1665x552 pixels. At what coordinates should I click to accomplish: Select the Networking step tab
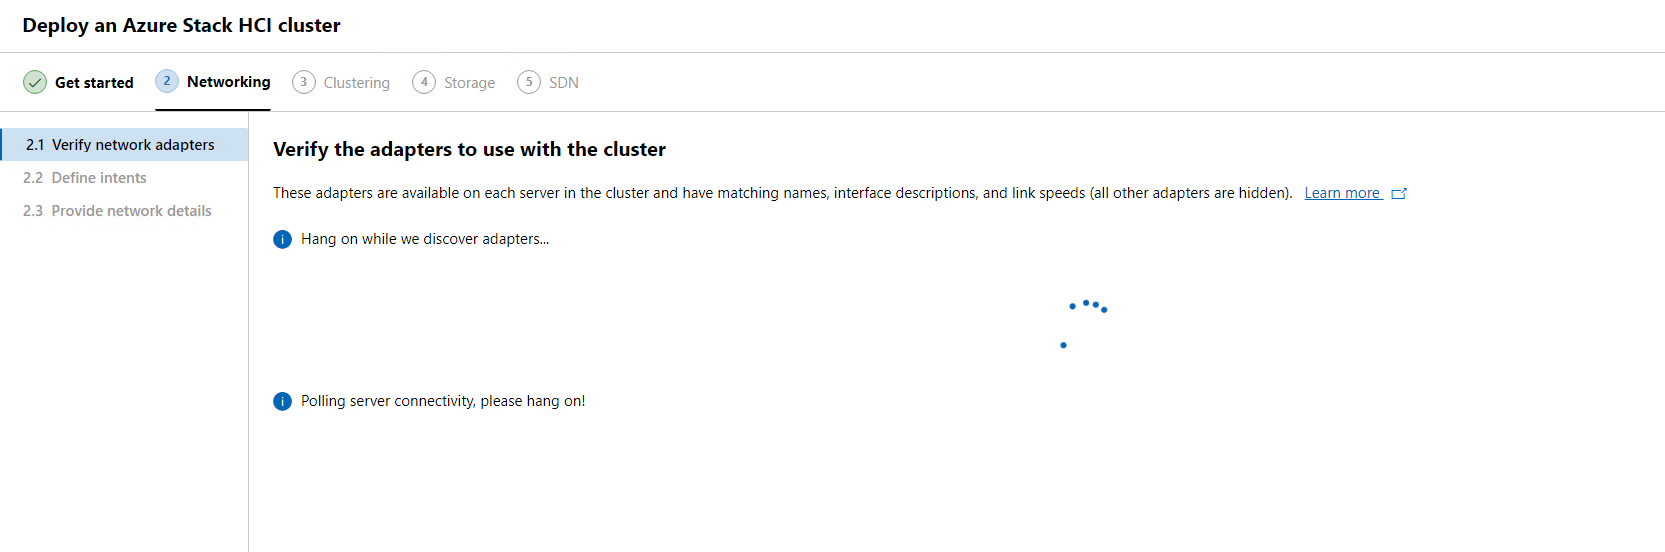point(228,82)
